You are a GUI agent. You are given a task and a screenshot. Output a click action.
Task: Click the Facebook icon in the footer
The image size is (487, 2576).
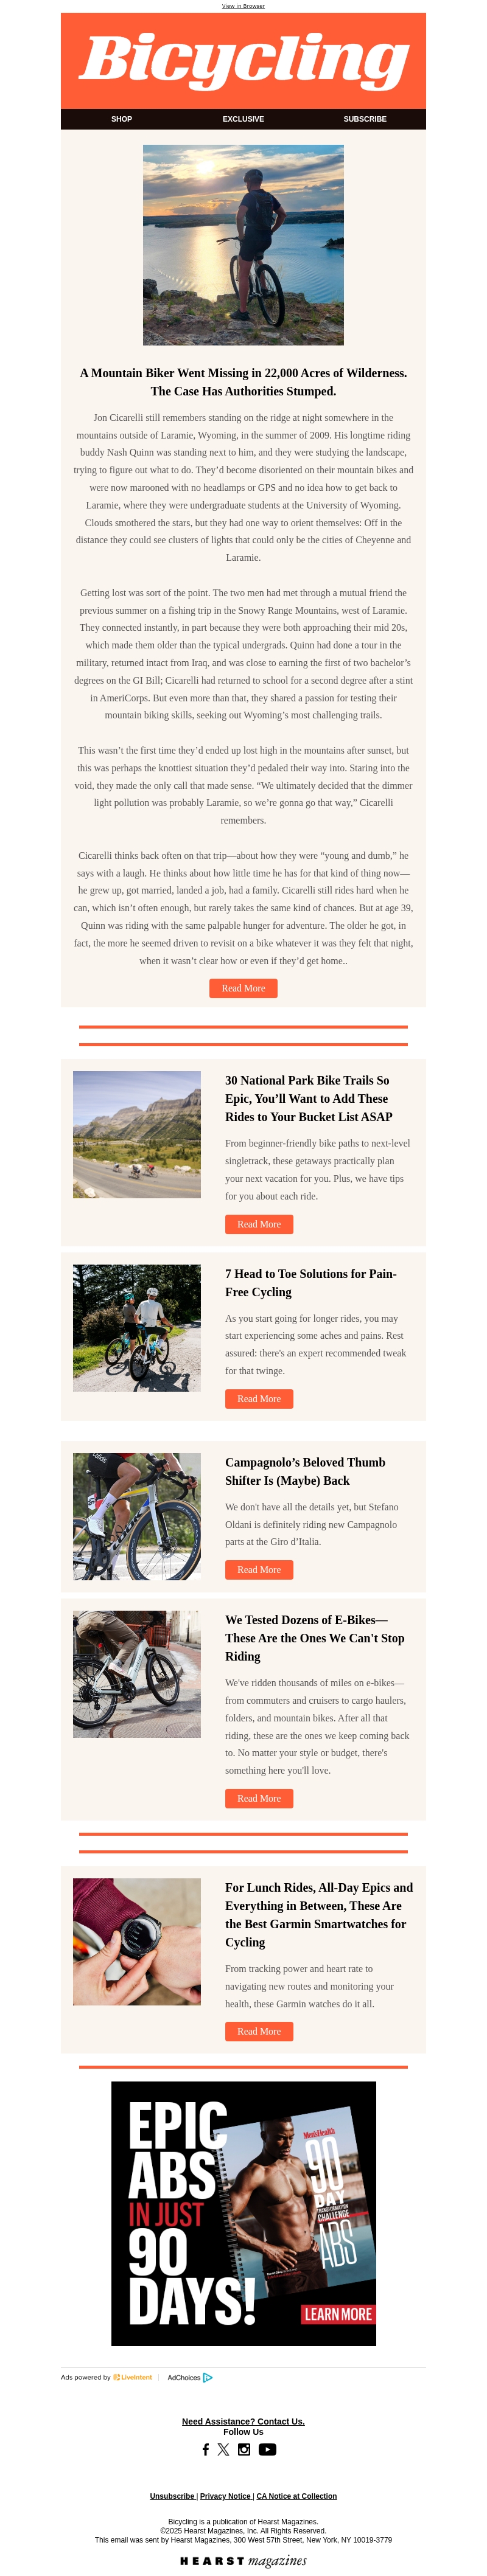(x=206, y=2449)
